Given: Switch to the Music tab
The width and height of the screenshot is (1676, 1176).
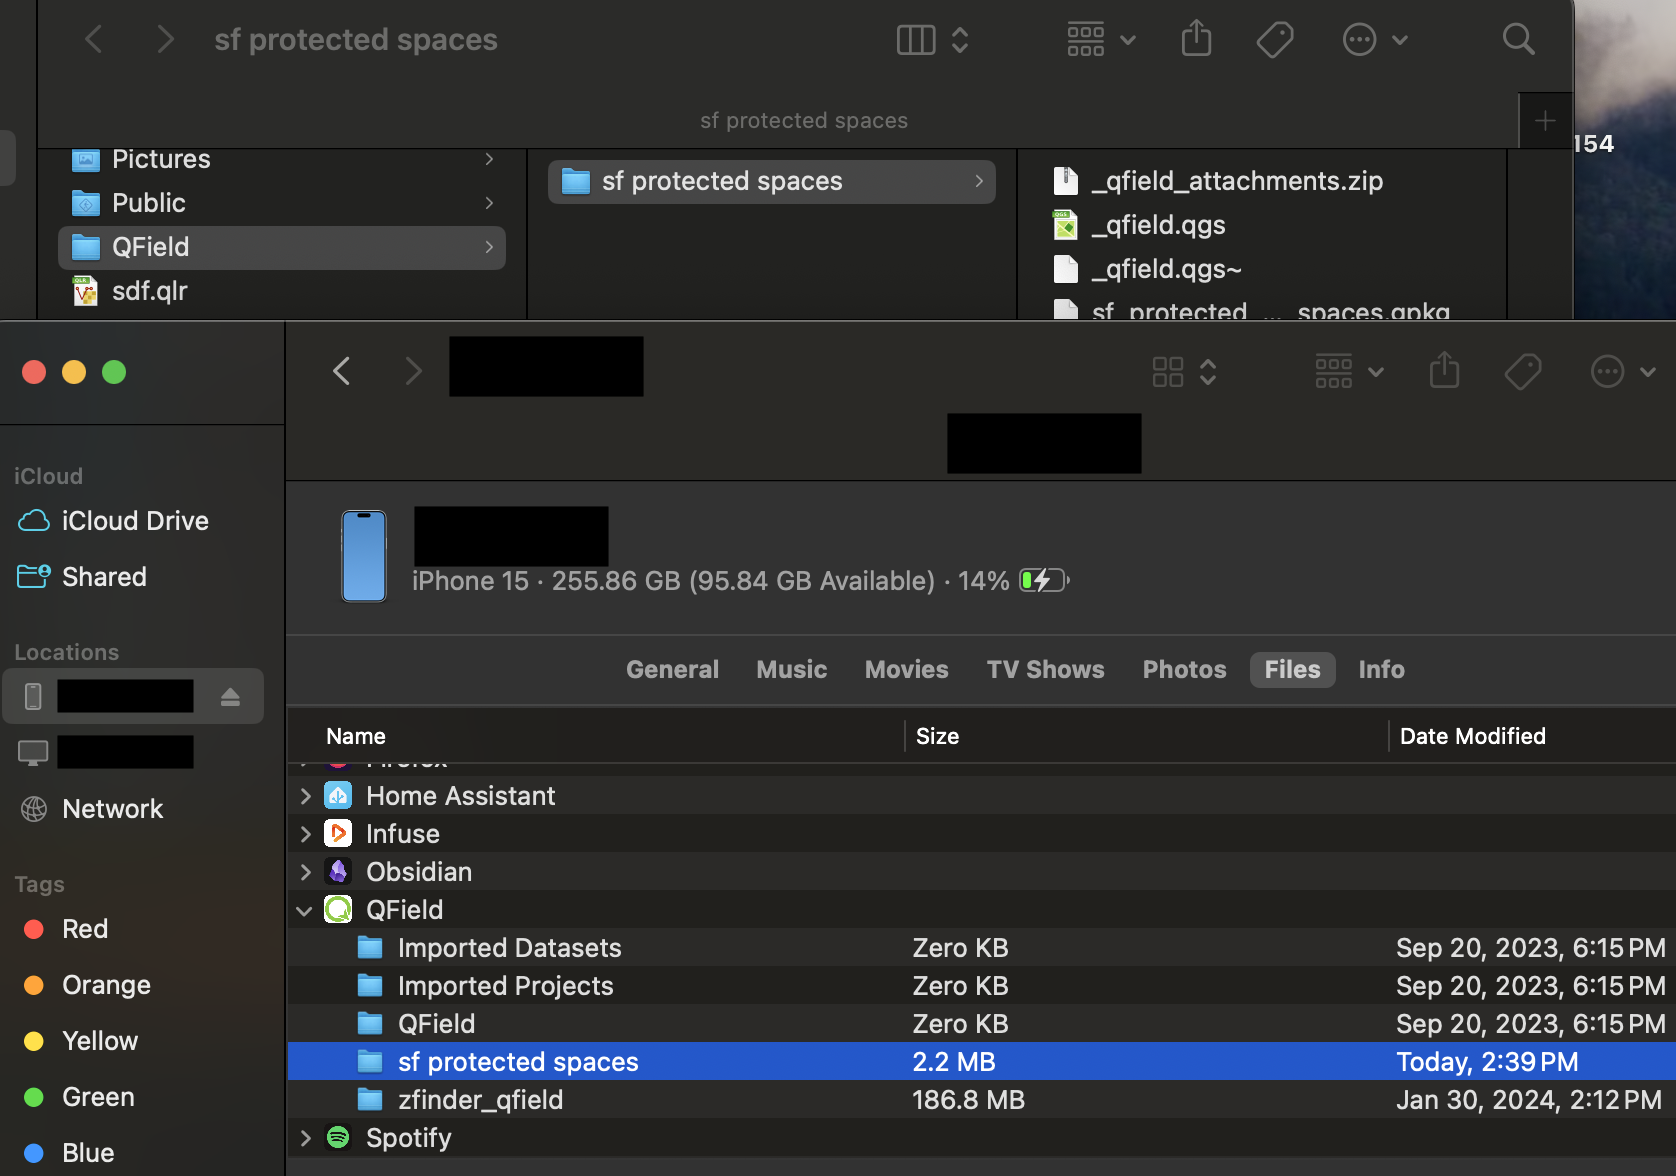Looking at the screenshot, I should point(792,670).
